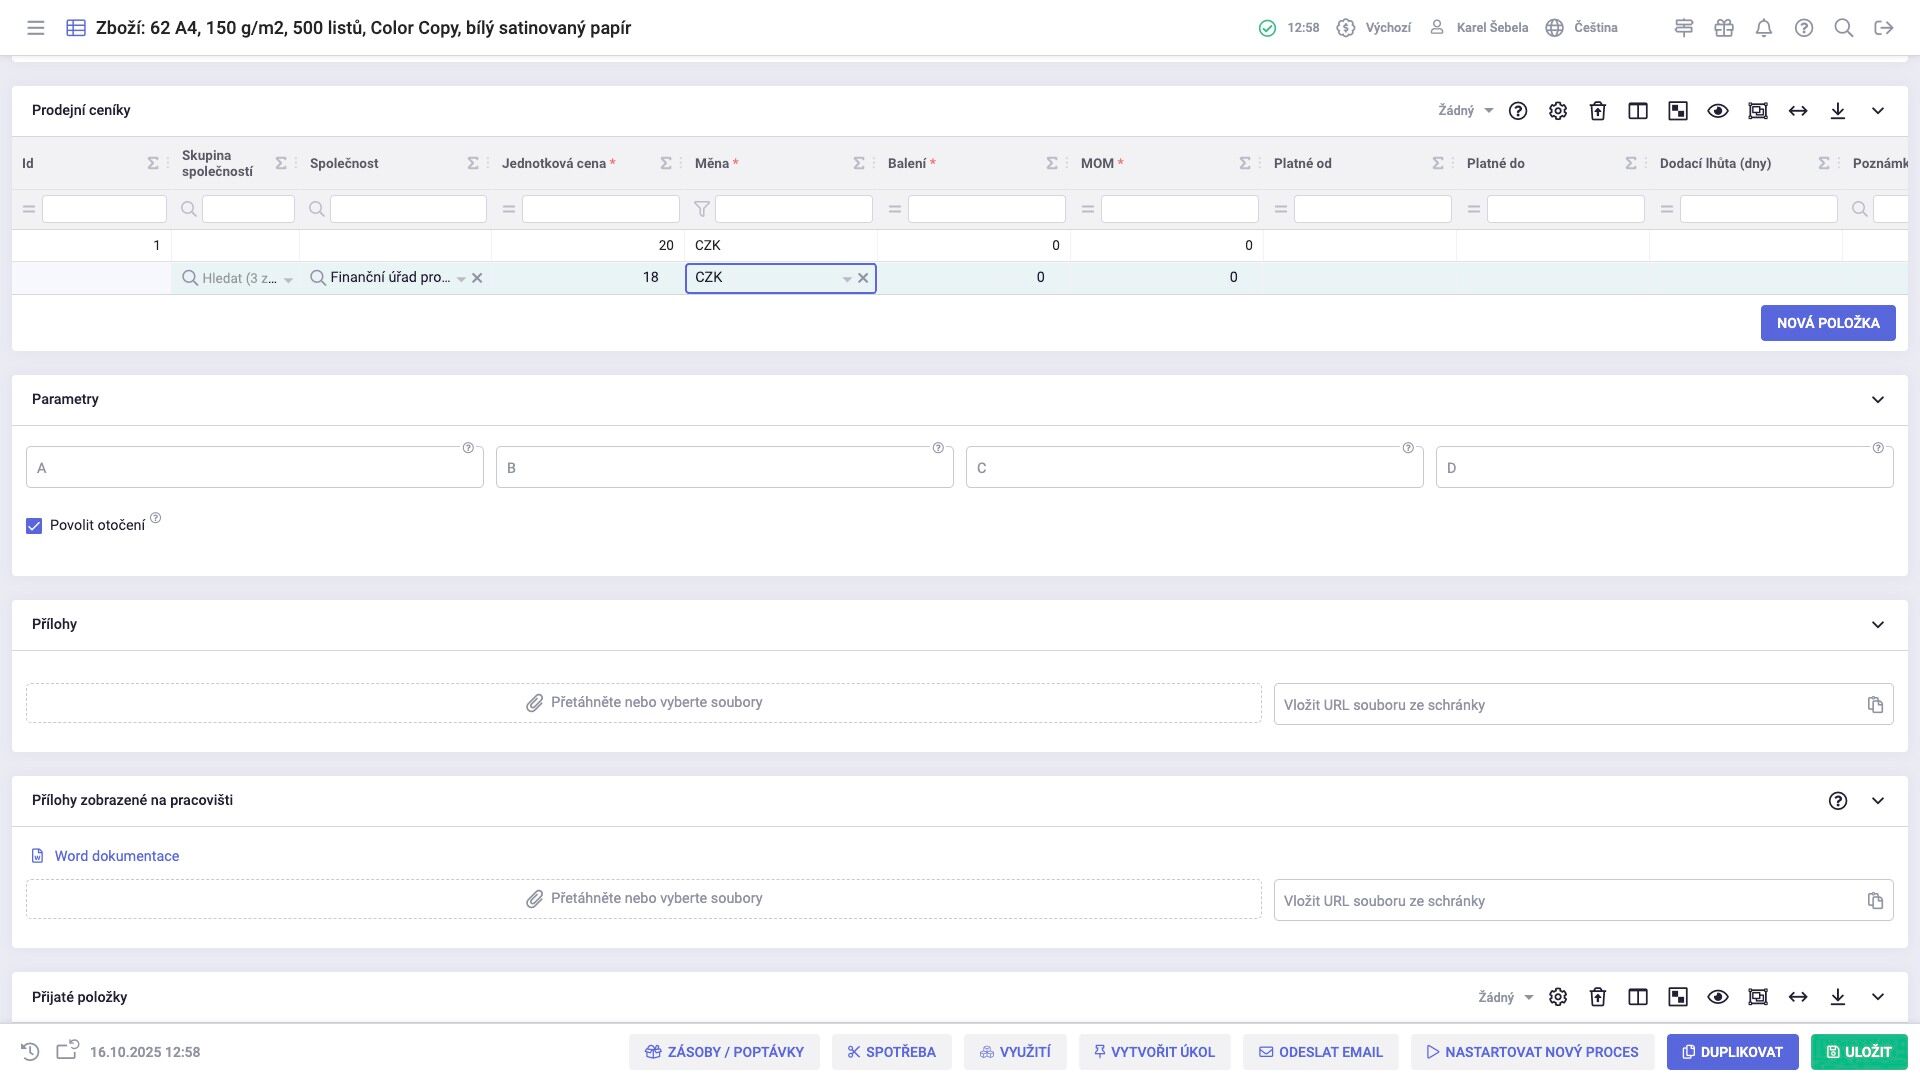Viewport: 1920px width, 1080px height.
Task: Click the trash icon in Prodejní ceníky
Action: (x=1598, y=111)
